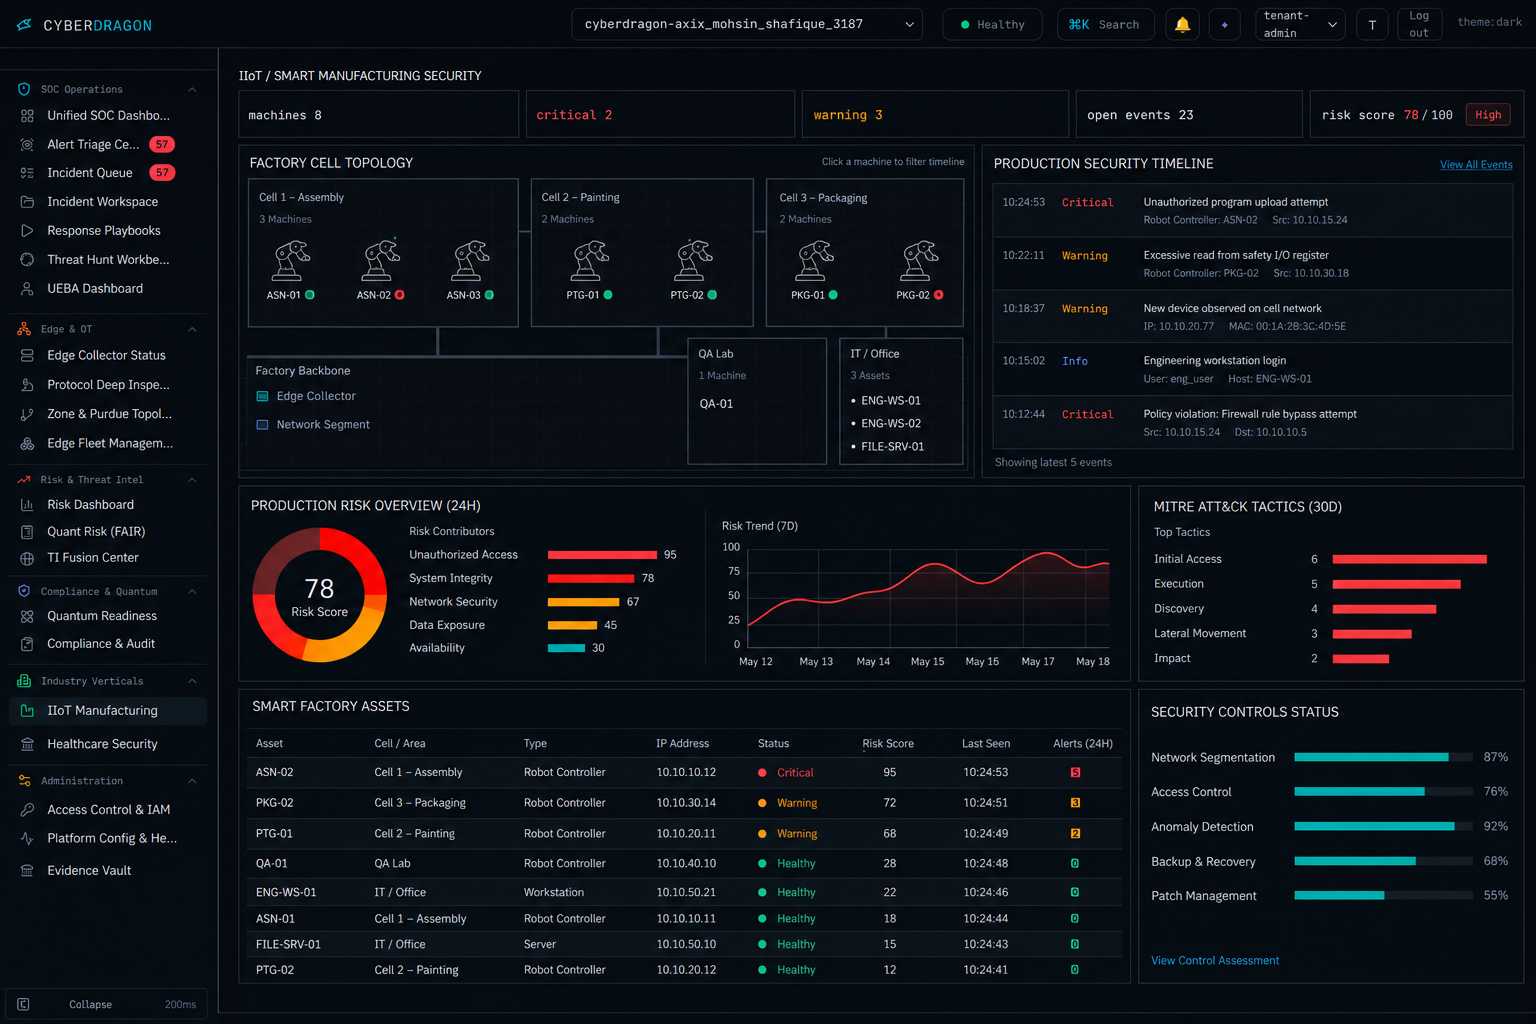Open the tenant-admin role dropdown
1536x1024 pixels.
1300,25
